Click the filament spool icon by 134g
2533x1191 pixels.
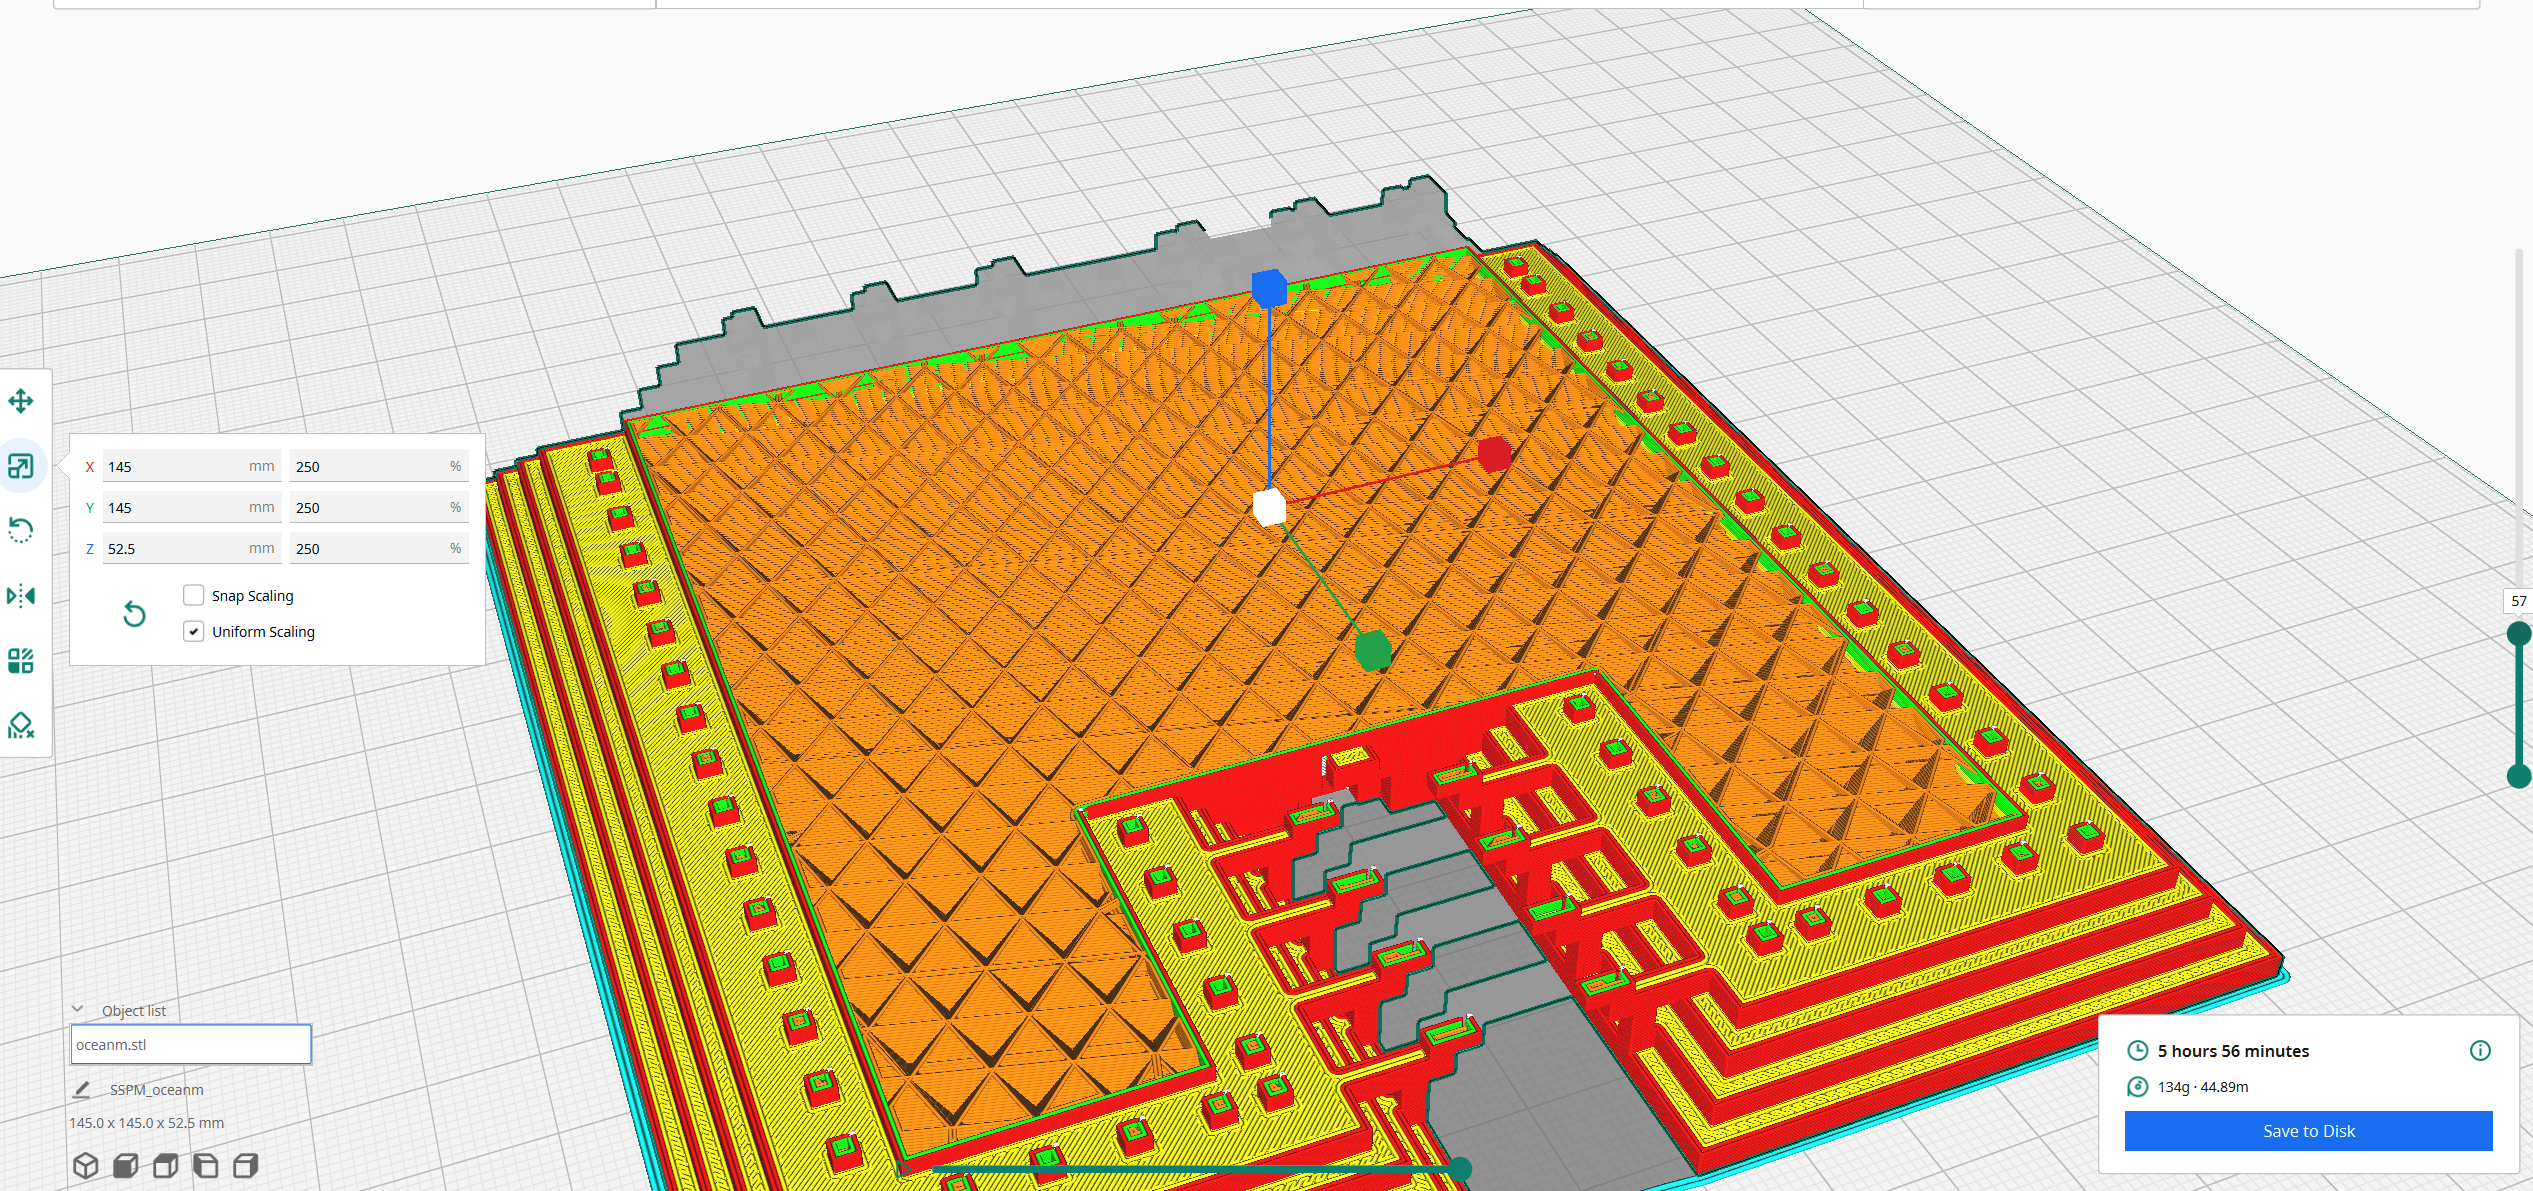click(2138, 1086)
